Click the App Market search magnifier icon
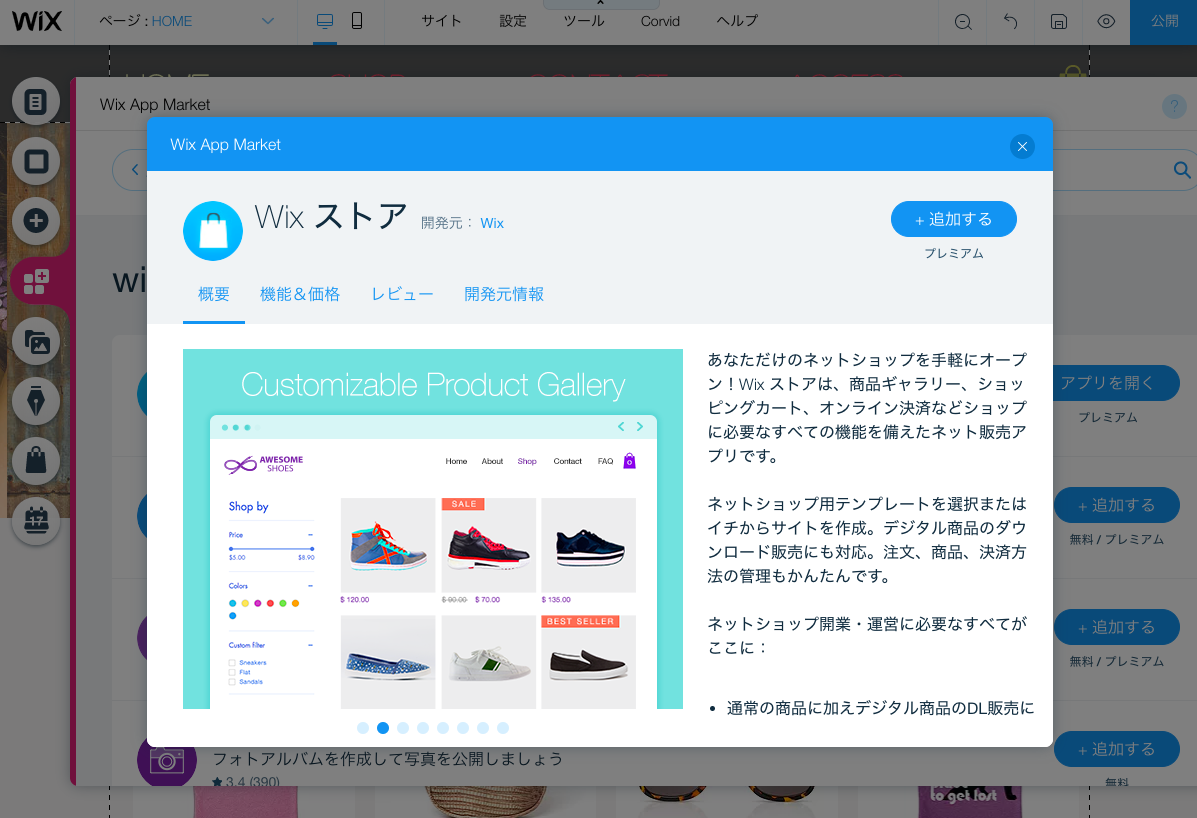1197x818 pixels. 1181,169
